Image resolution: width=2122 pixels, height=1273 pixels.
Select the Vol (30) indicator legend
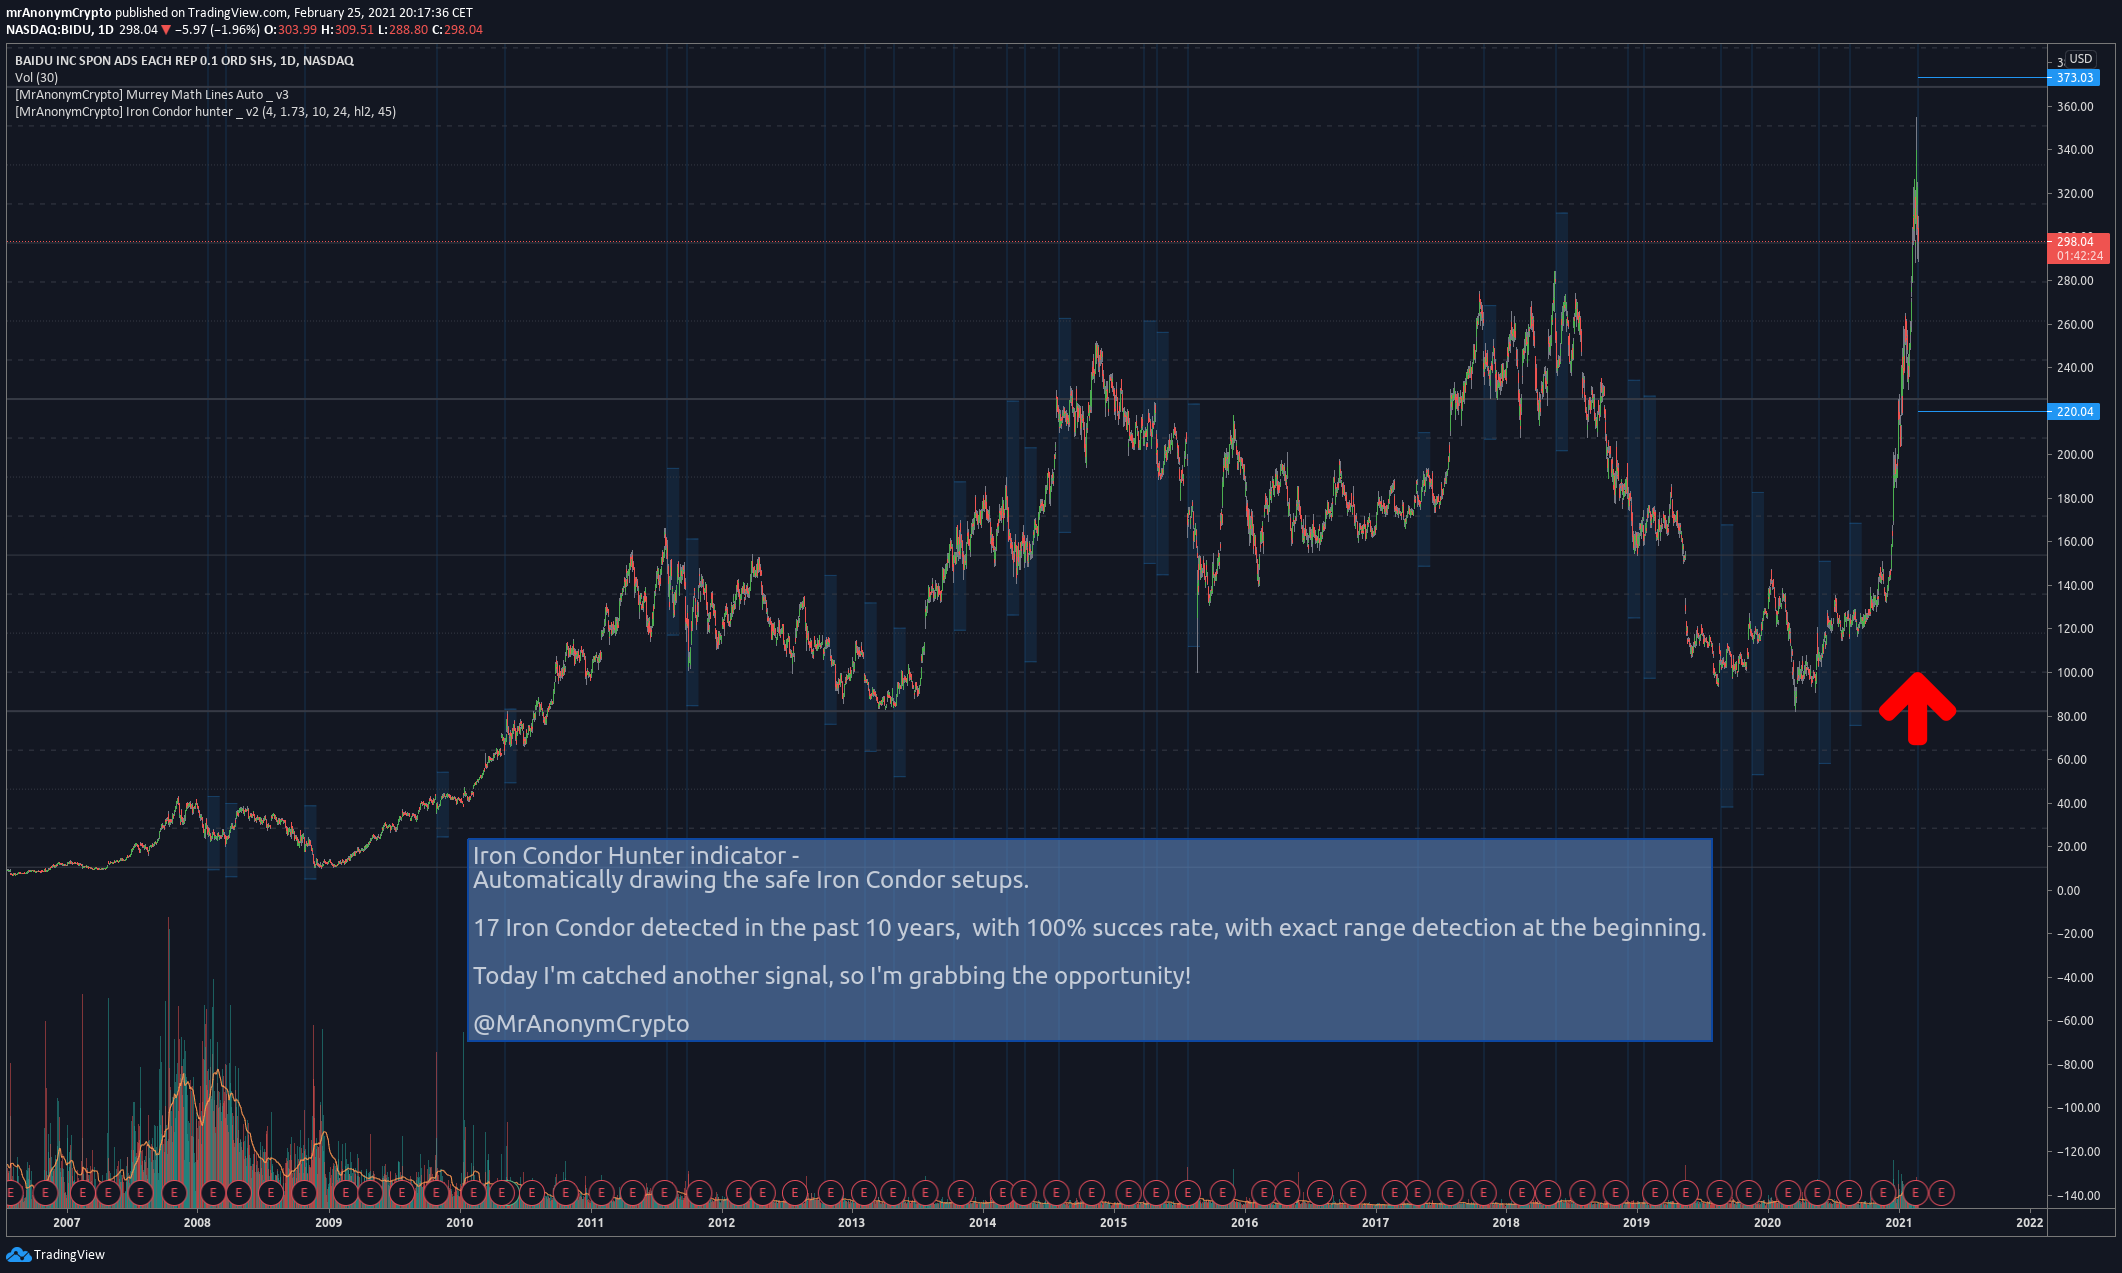[x=36, y=78]
